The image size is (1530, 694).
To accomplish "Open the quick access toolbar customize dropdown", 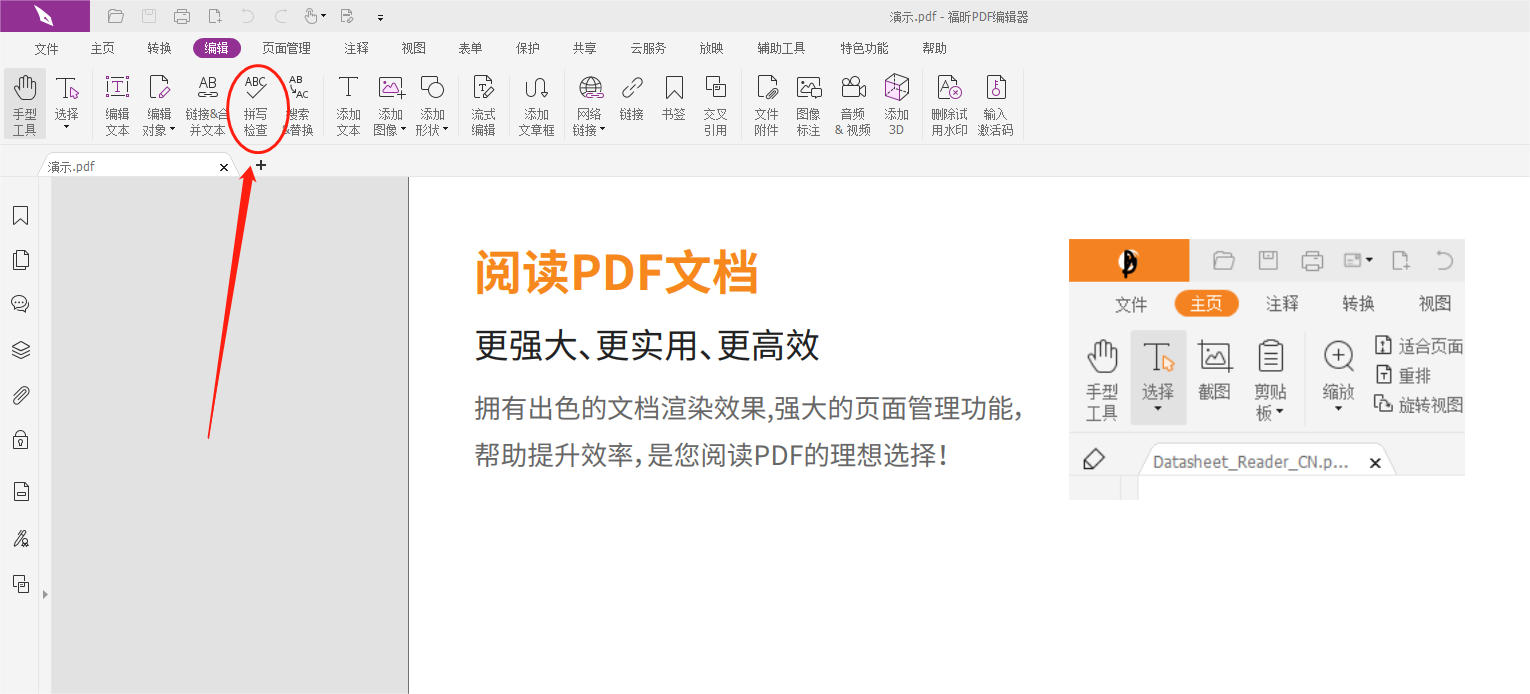I will click(x=380, y=17).
